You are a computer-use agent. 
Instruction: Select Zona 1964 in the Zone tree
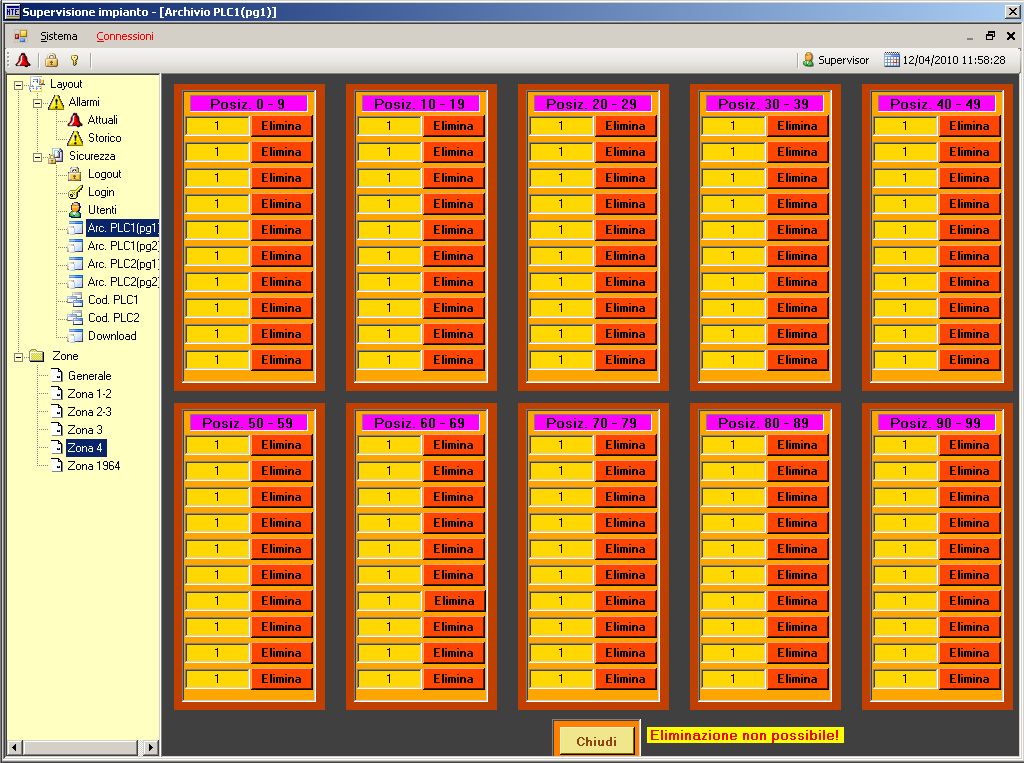[x=93, y=466]
